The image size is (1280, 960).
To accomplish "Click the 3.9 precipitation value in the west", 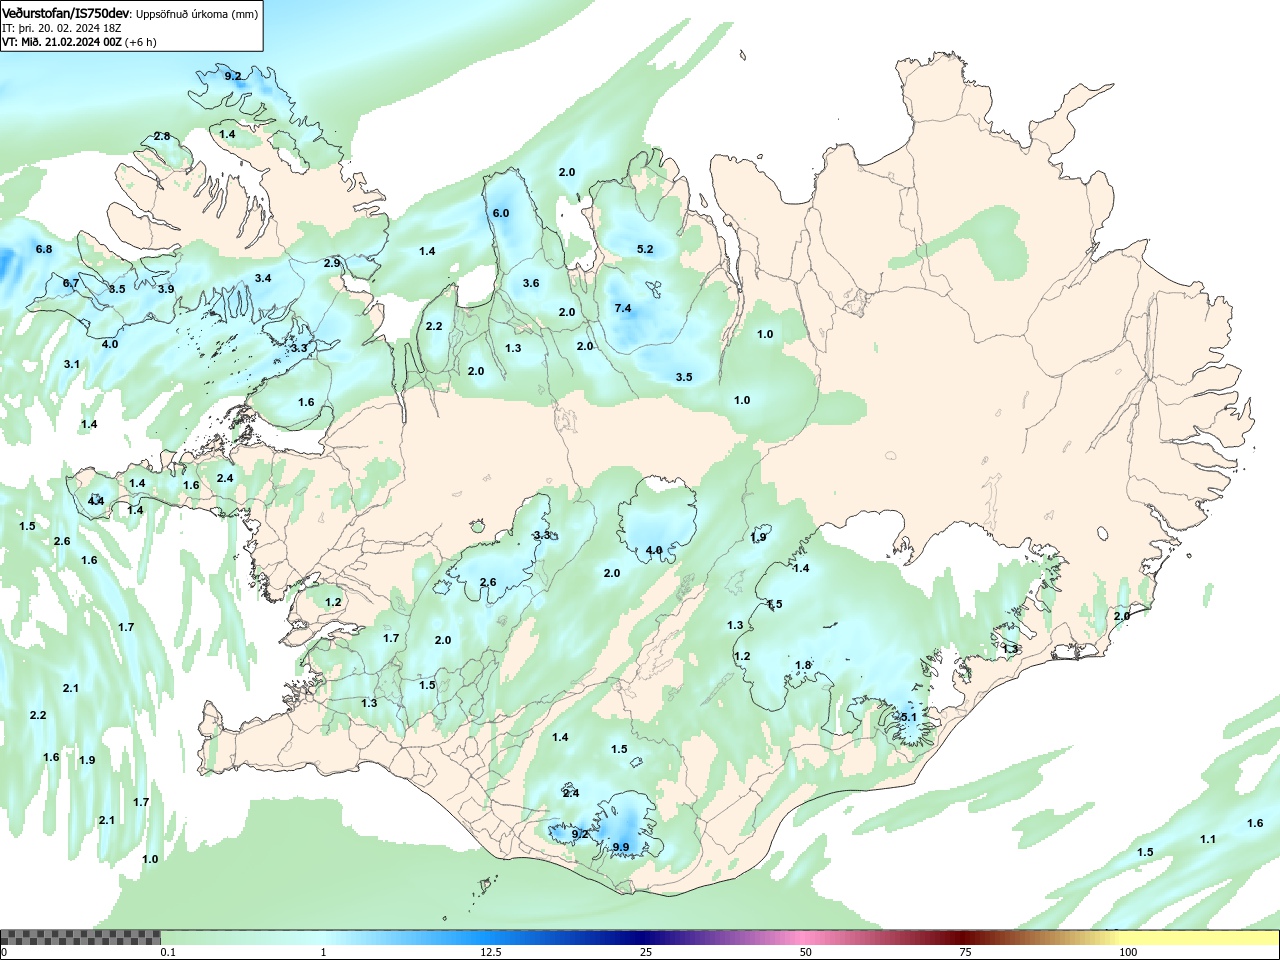I will [x=166, y=289].
